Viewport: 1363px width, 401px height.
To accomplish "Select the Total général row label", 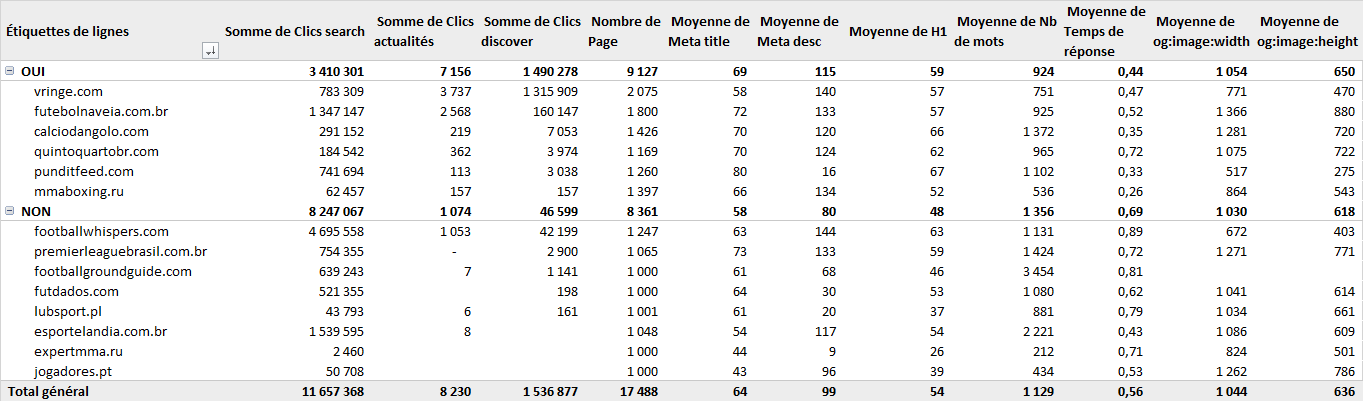I will tap(48, 391).
